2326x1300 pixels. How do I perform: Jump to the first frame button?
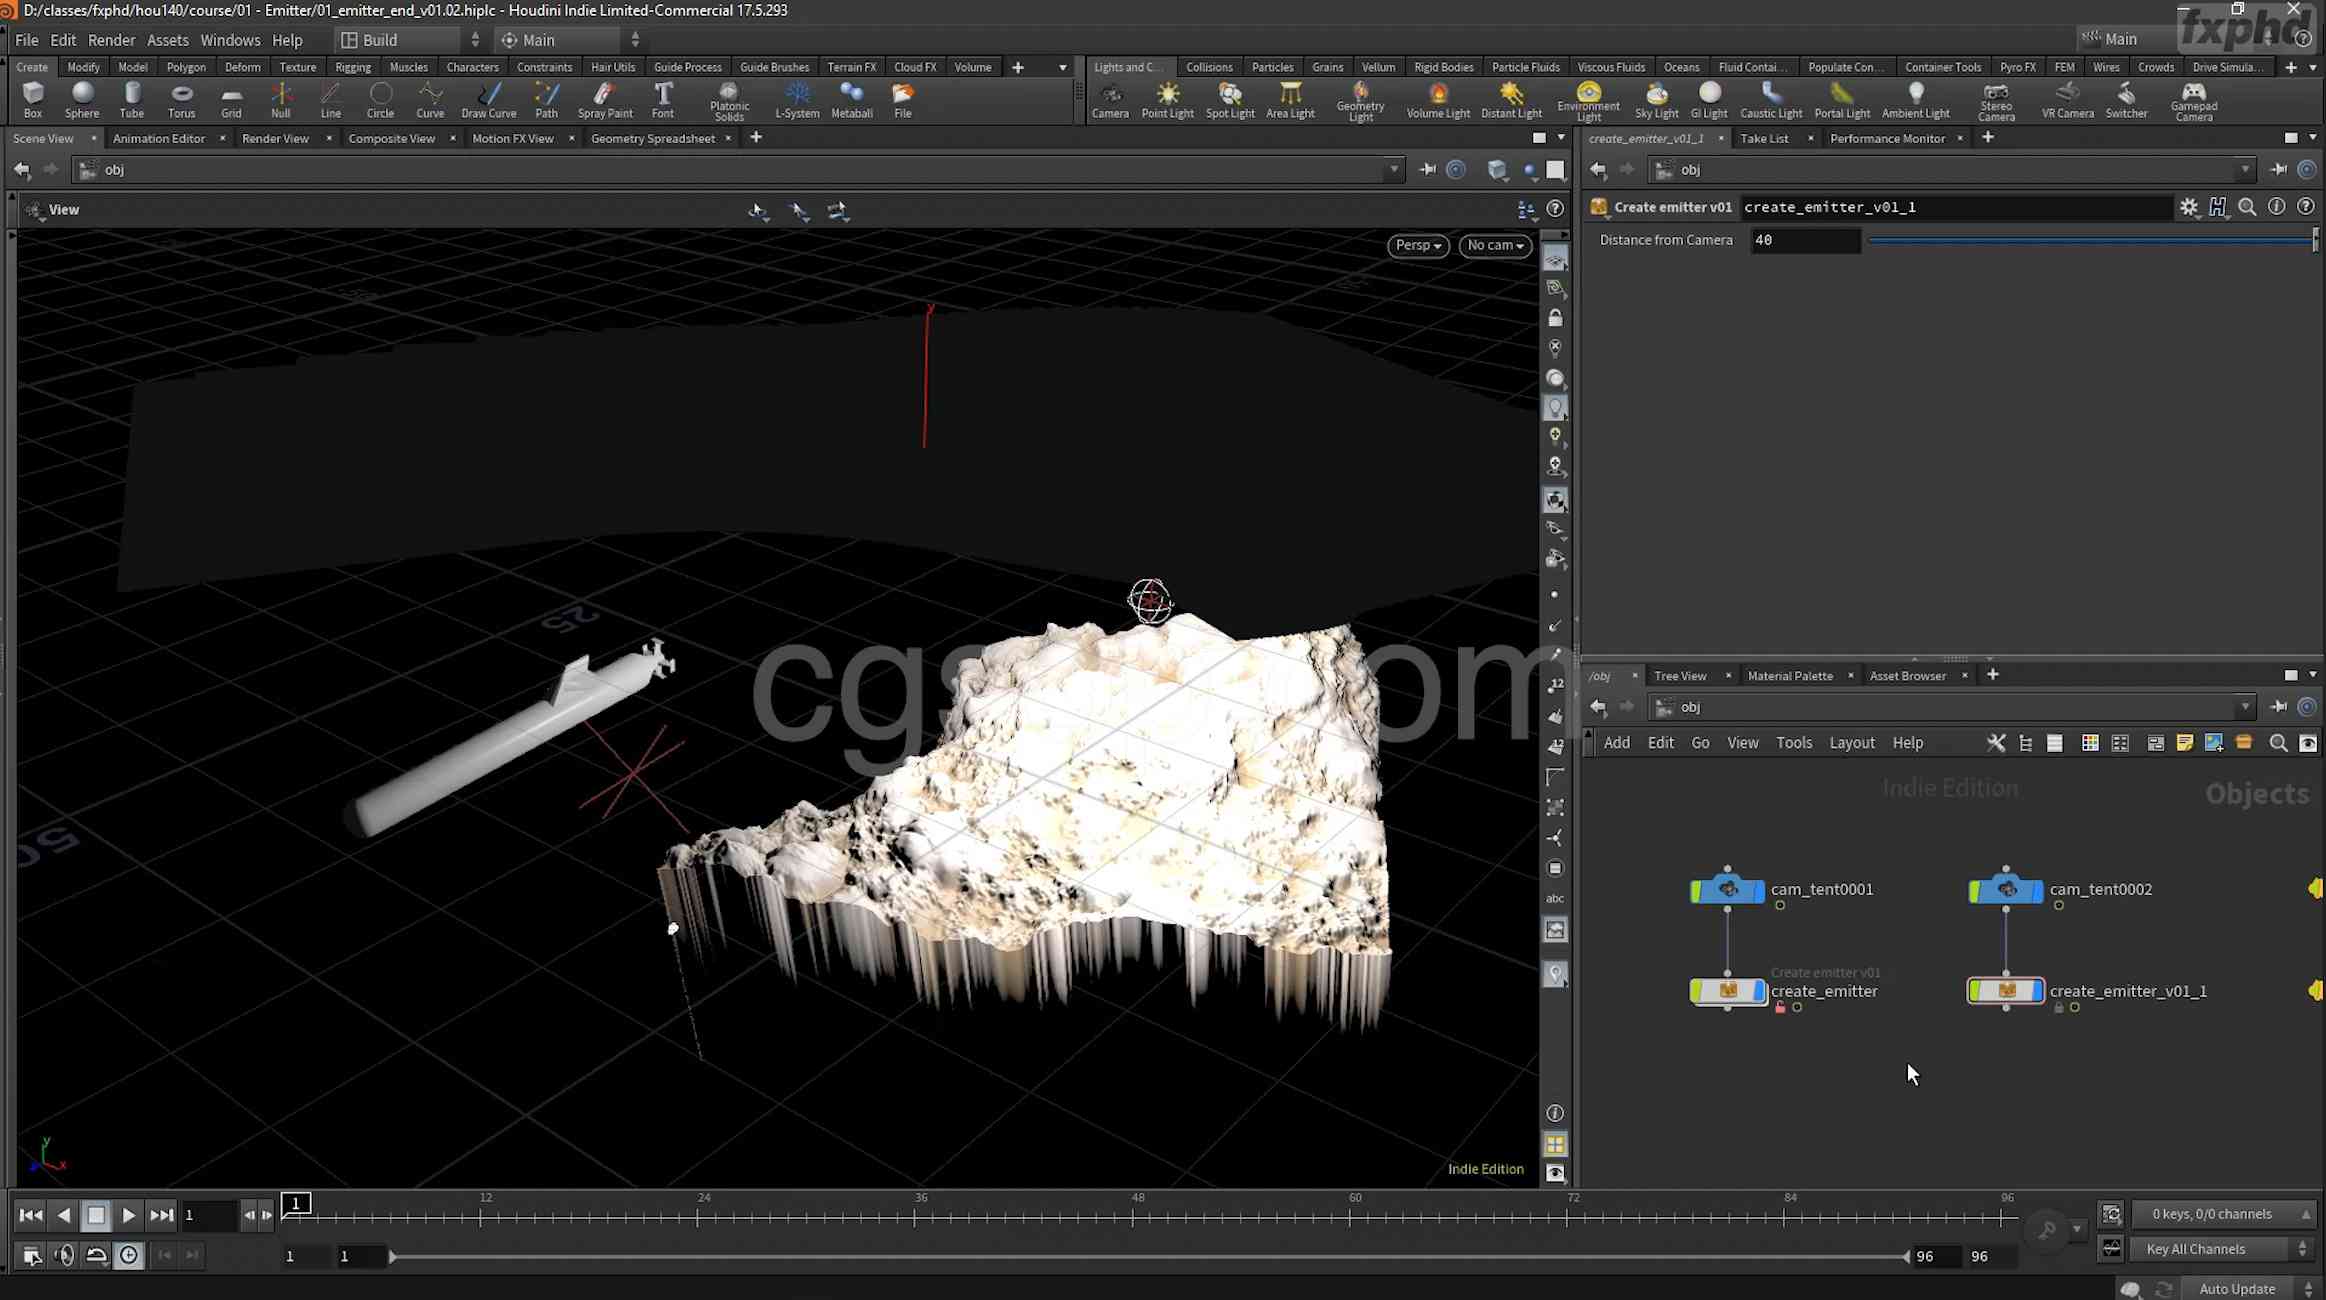[x=30, y=1215]
